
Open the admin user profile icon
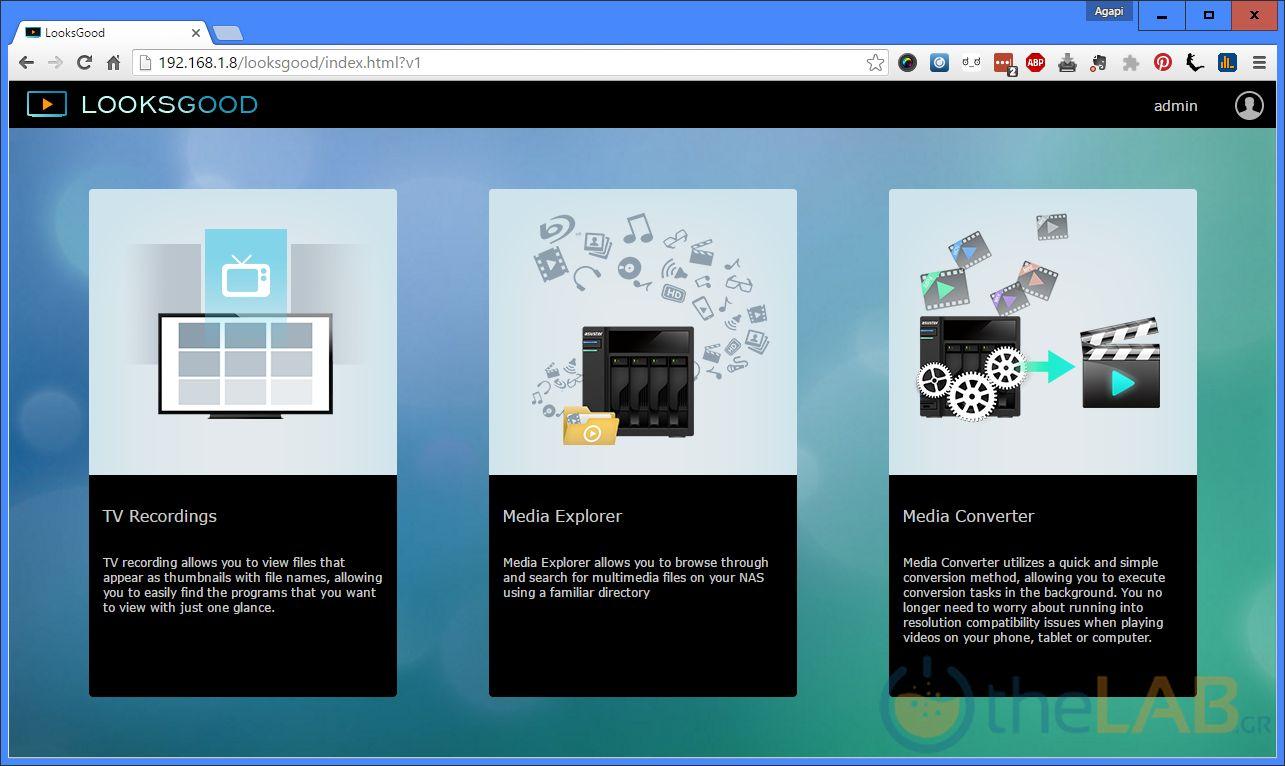coord(1249,105)
